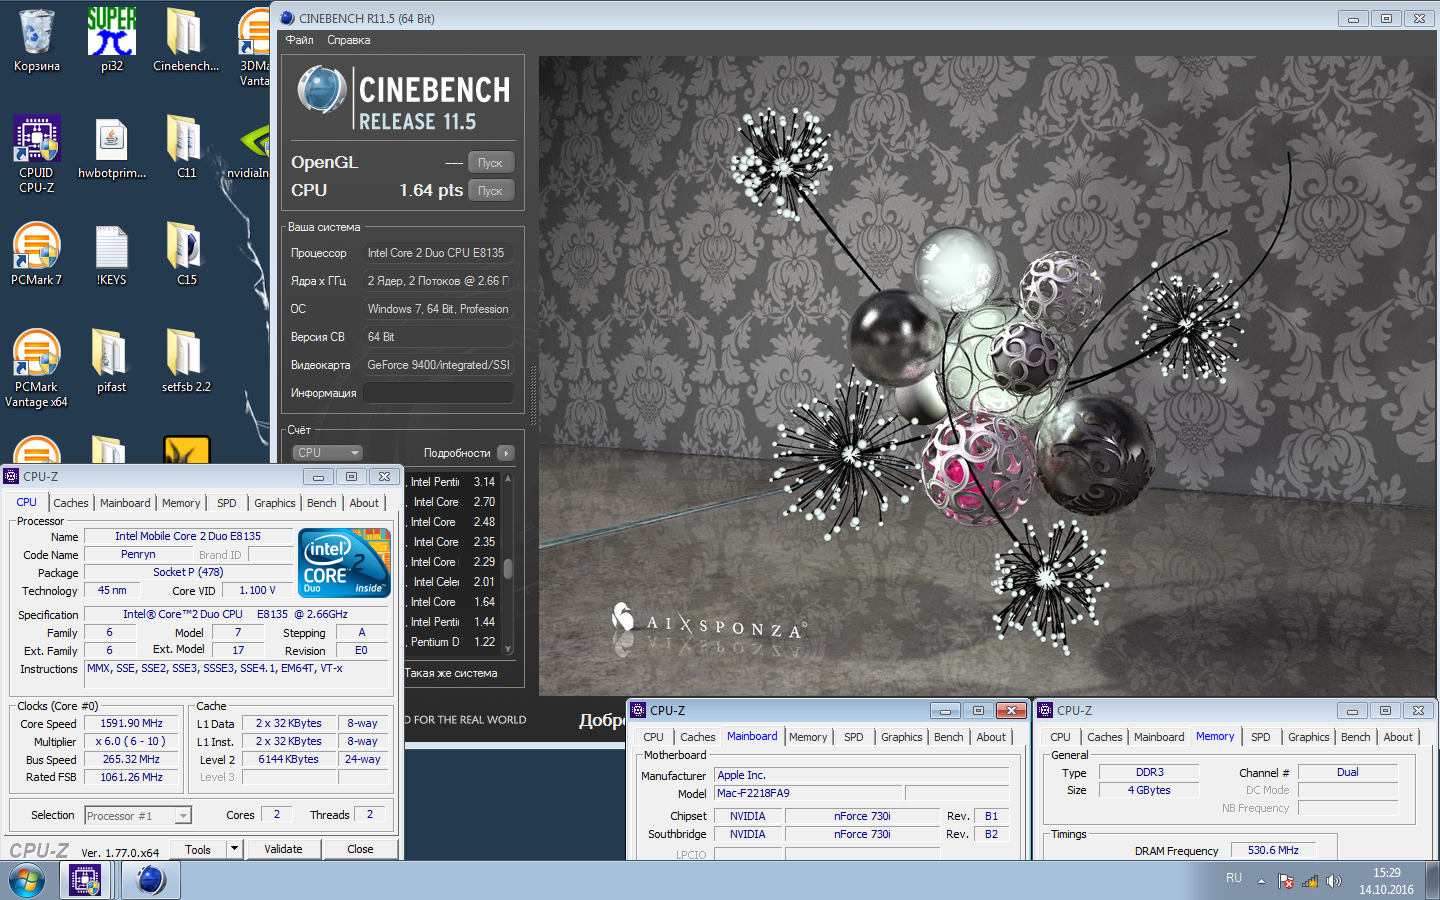Open the setfsb 2.2 folder icon
The image size is (1440, 900).
[x=186, y=361]
